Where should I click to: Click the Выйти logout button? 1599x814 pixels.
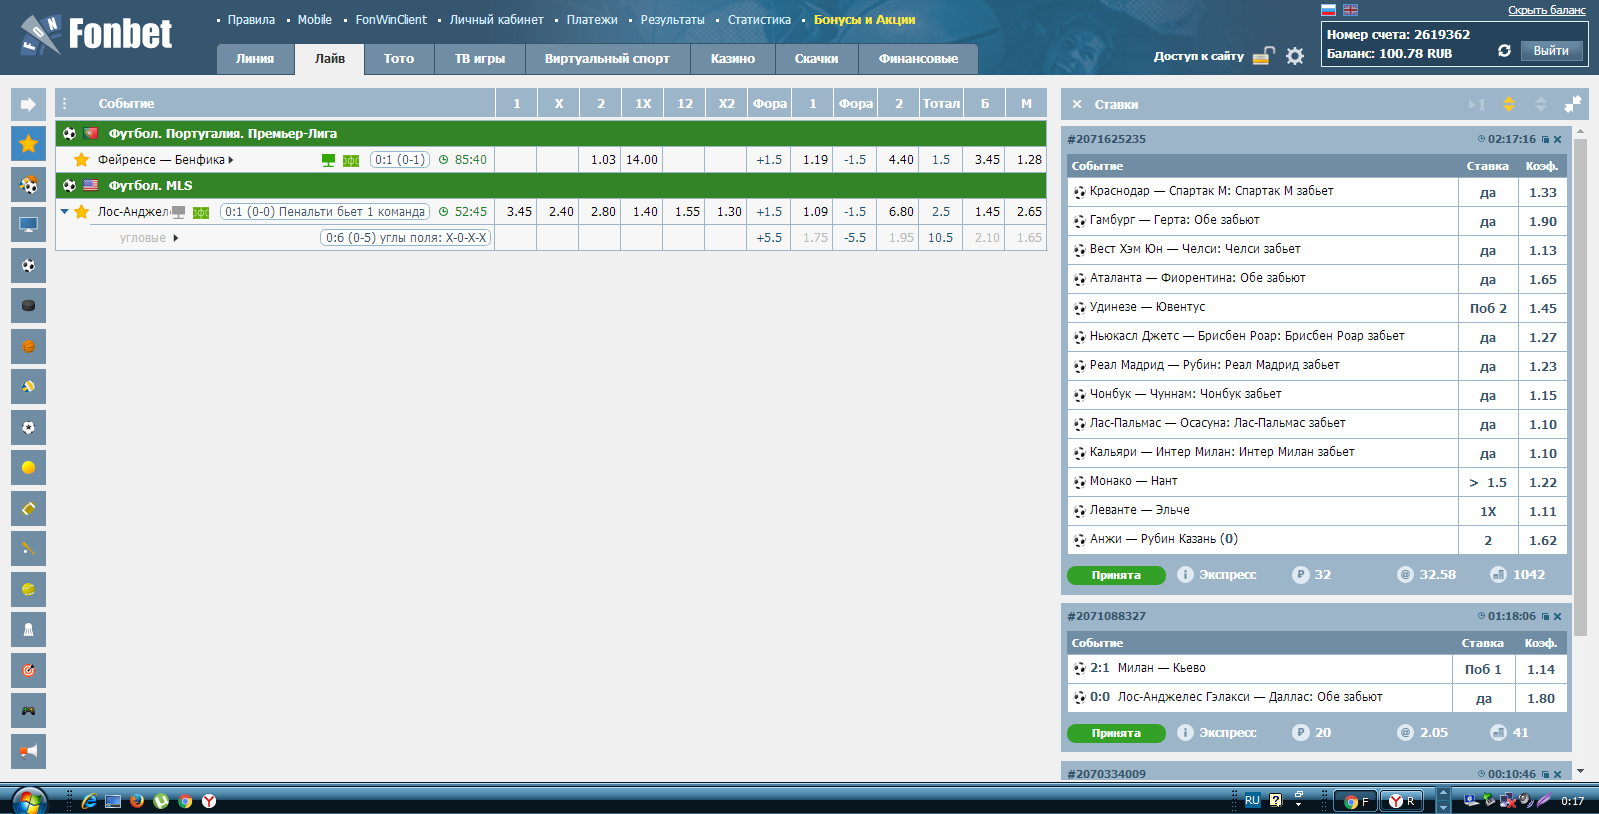pos(1551,51)
